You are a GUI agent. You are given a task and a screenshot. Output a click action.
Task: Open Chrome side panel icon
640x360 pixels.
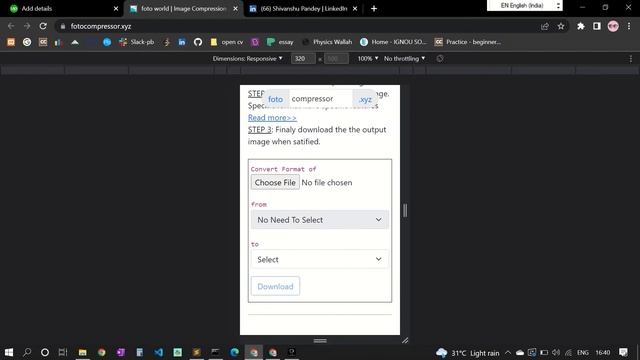(x=597, y=26)
